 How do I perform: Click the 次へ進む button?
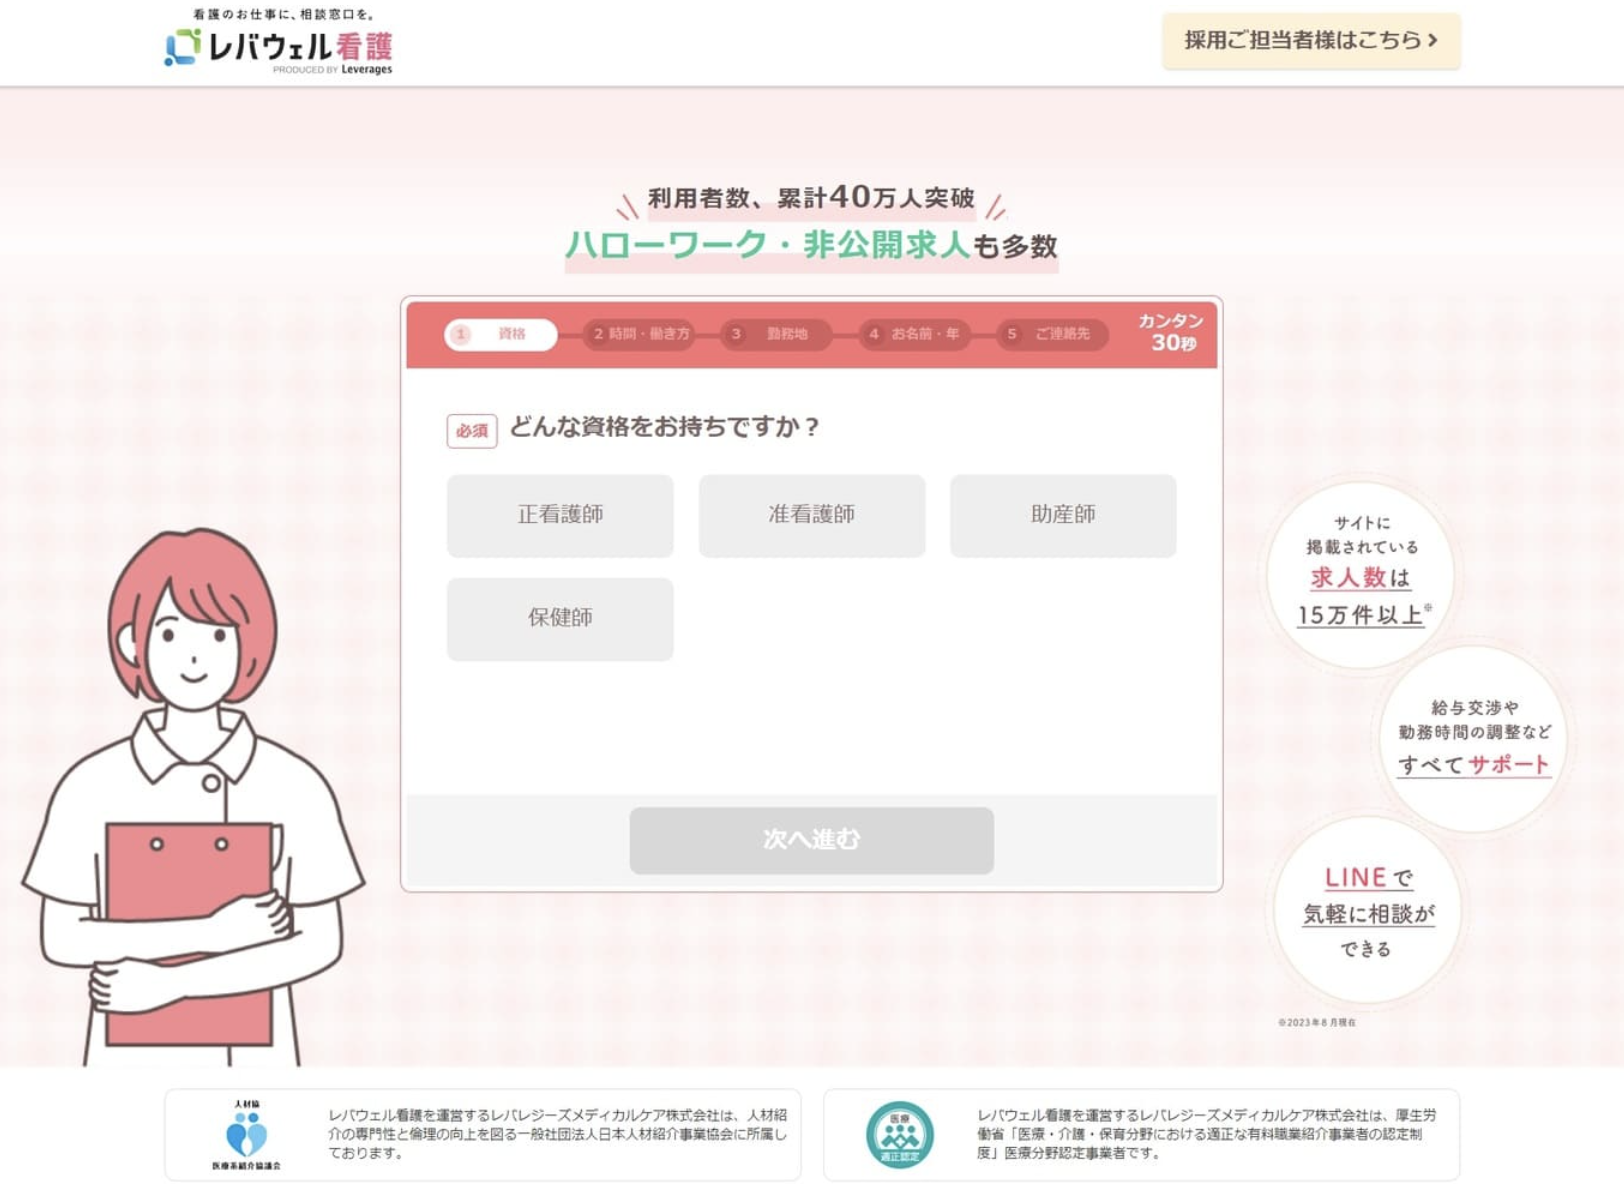[812, 840]
